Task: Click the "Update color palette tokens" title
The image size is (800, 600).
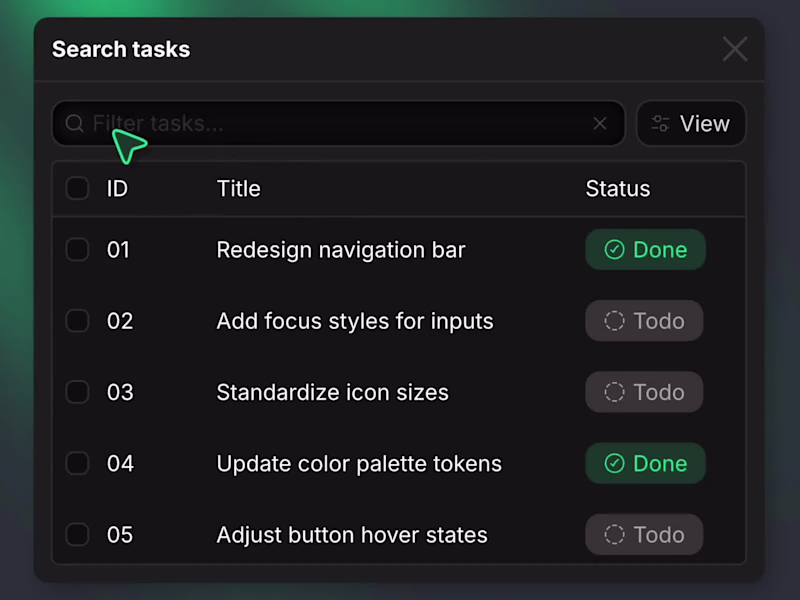Action: (x=358, y=464)
